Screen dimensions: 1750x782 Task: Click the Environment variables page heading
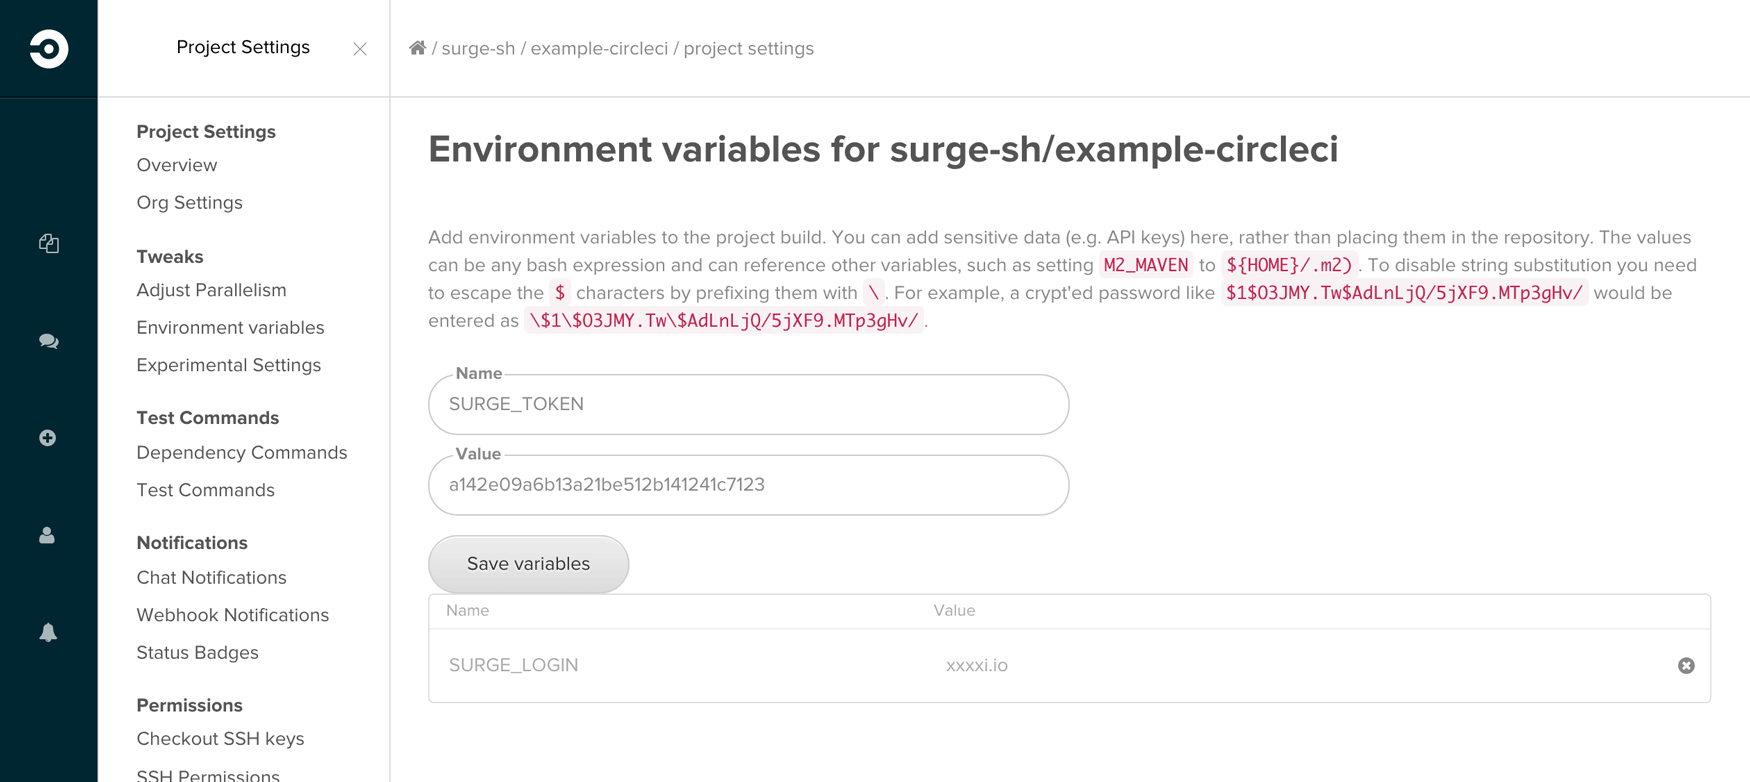(x=883, y=149)
